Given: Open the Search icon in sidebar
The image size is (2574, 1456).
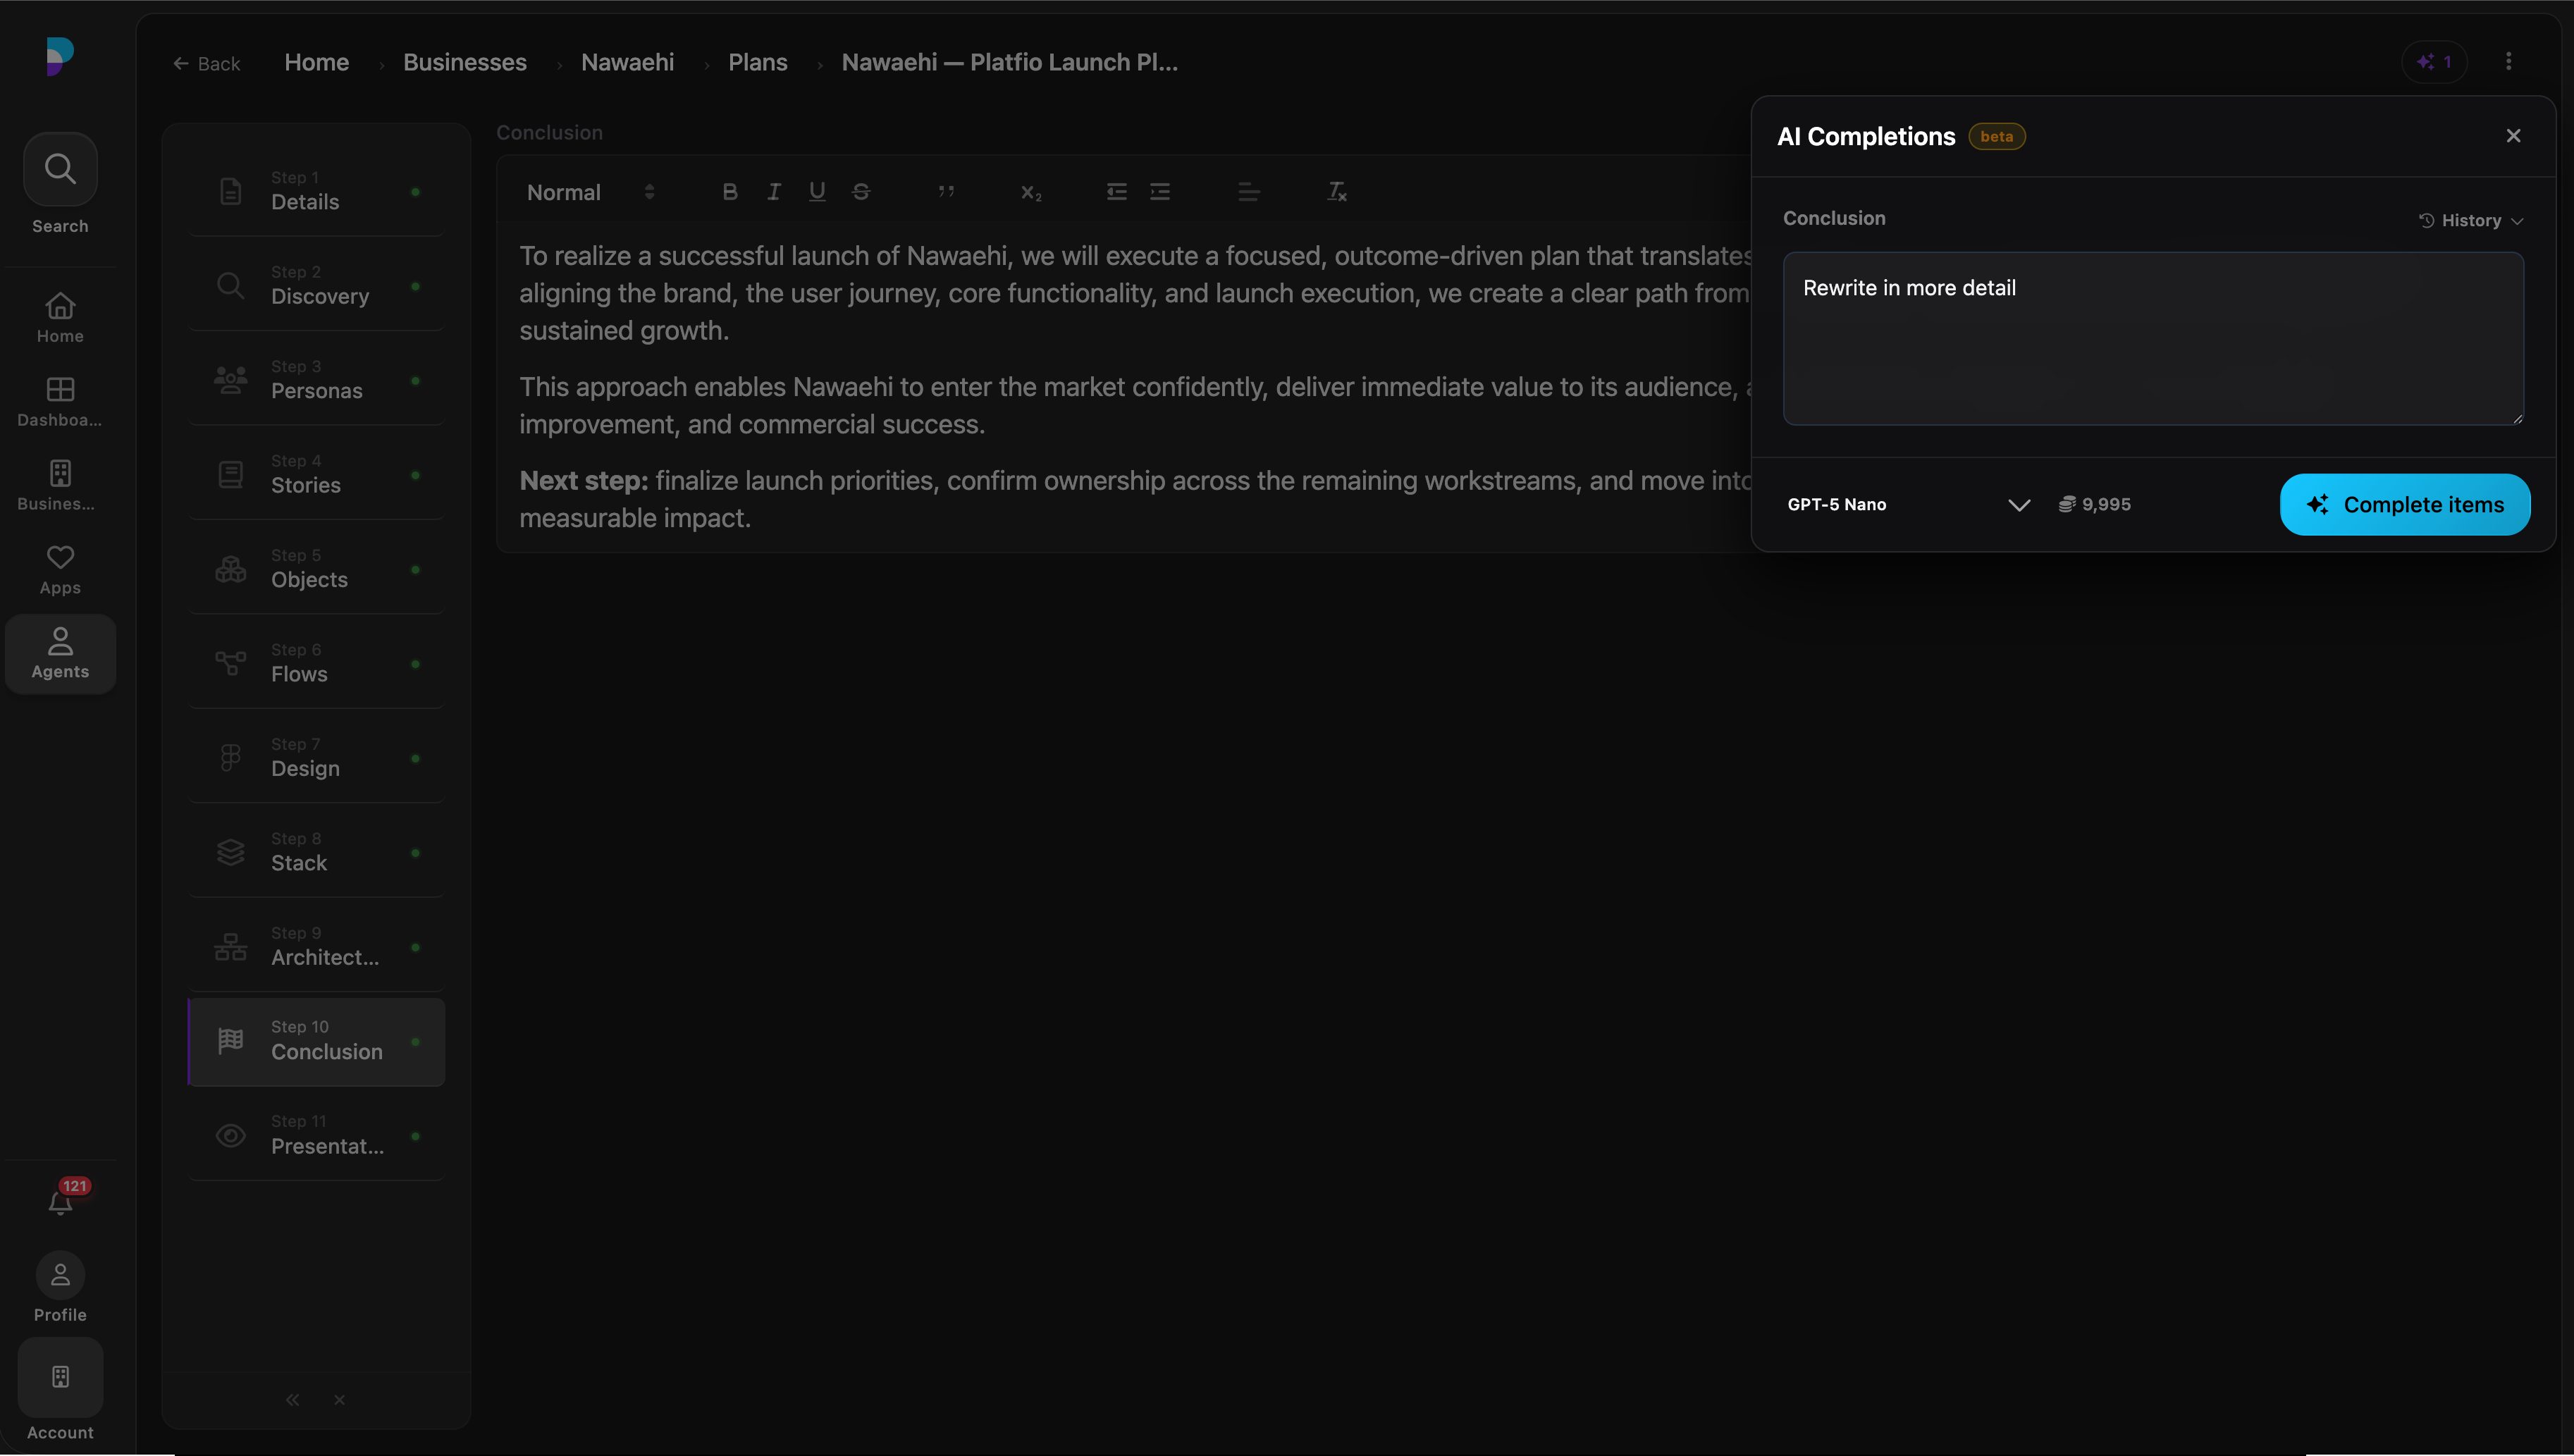Looking at the screenshot, I should pyautogui.click(x=60, y=169).
